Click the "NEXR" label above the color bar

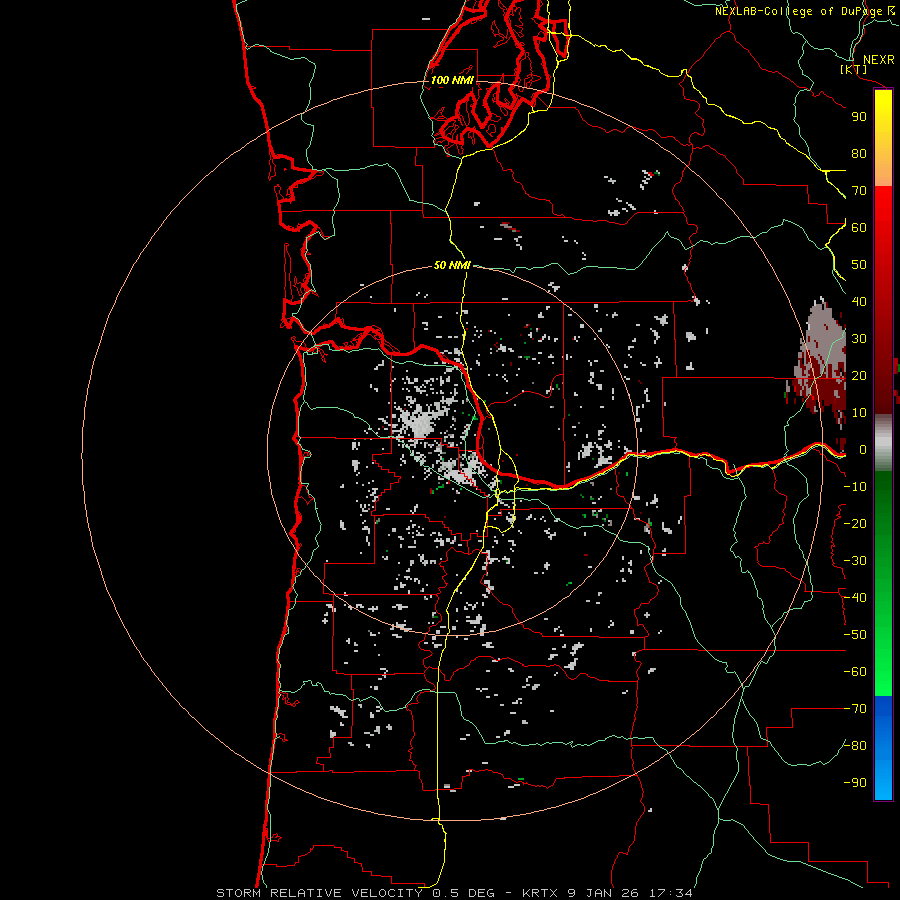879,60
